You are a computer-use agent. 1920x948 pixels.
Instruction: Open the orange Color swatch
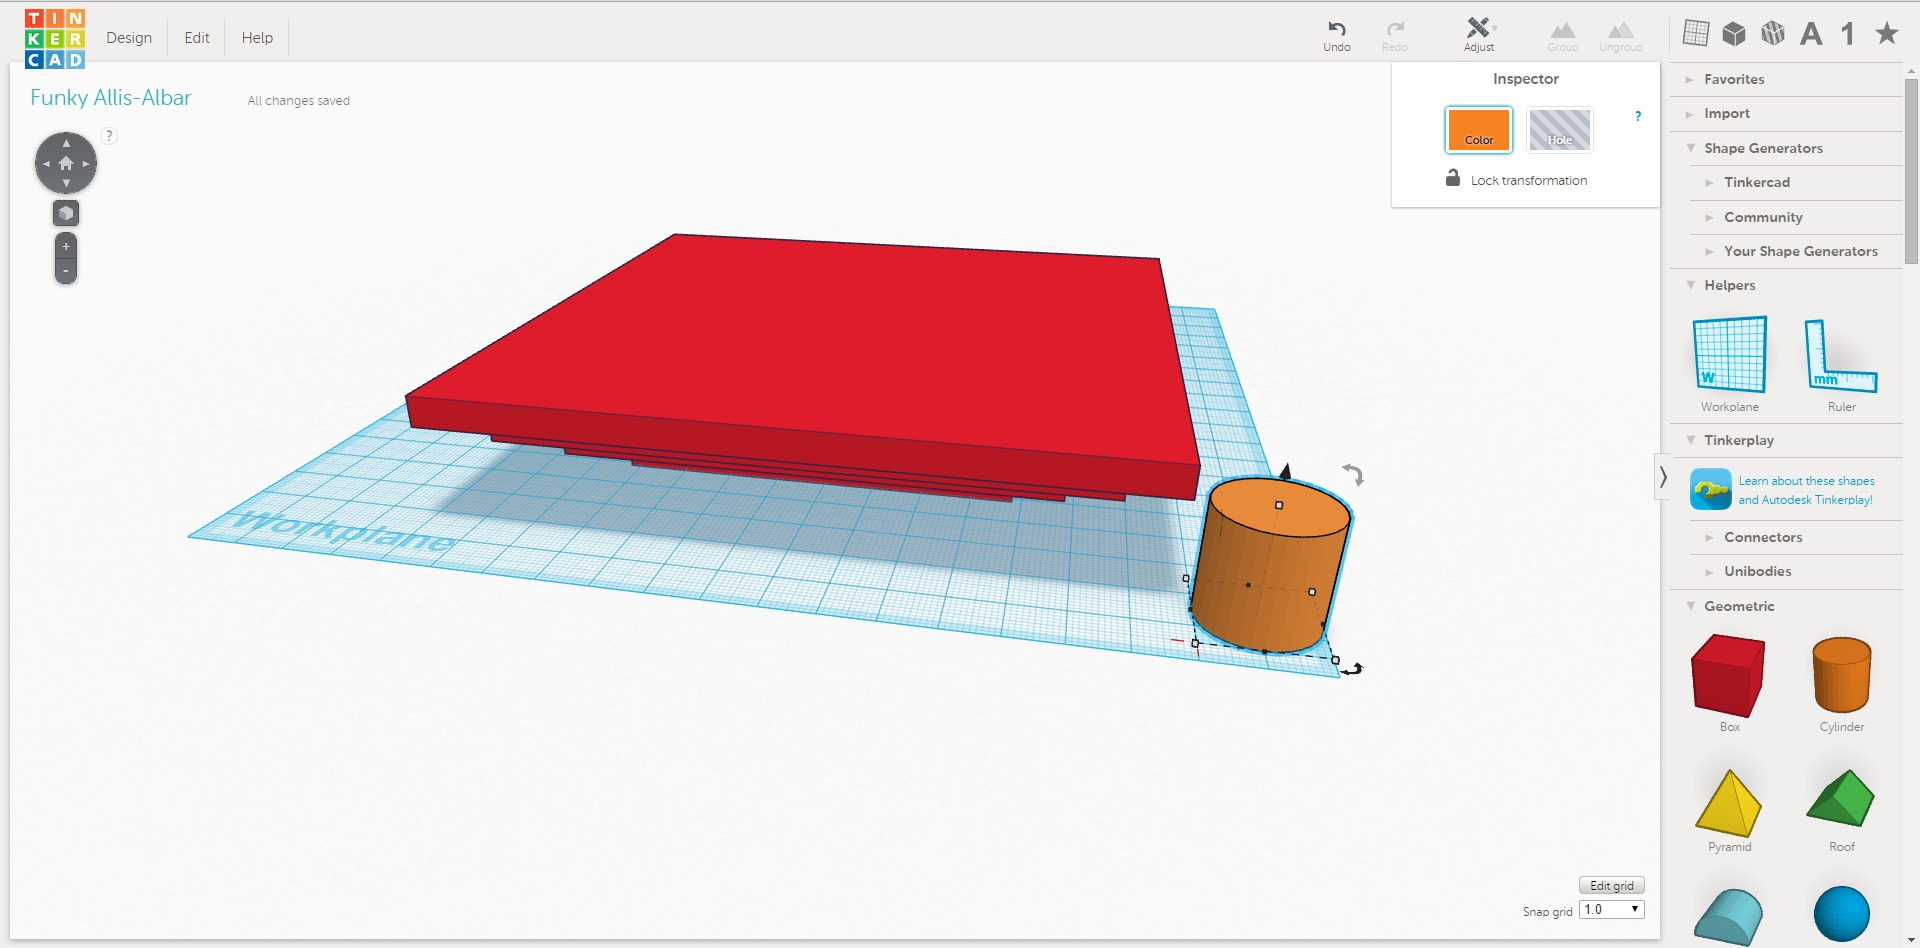[1479, 130]
